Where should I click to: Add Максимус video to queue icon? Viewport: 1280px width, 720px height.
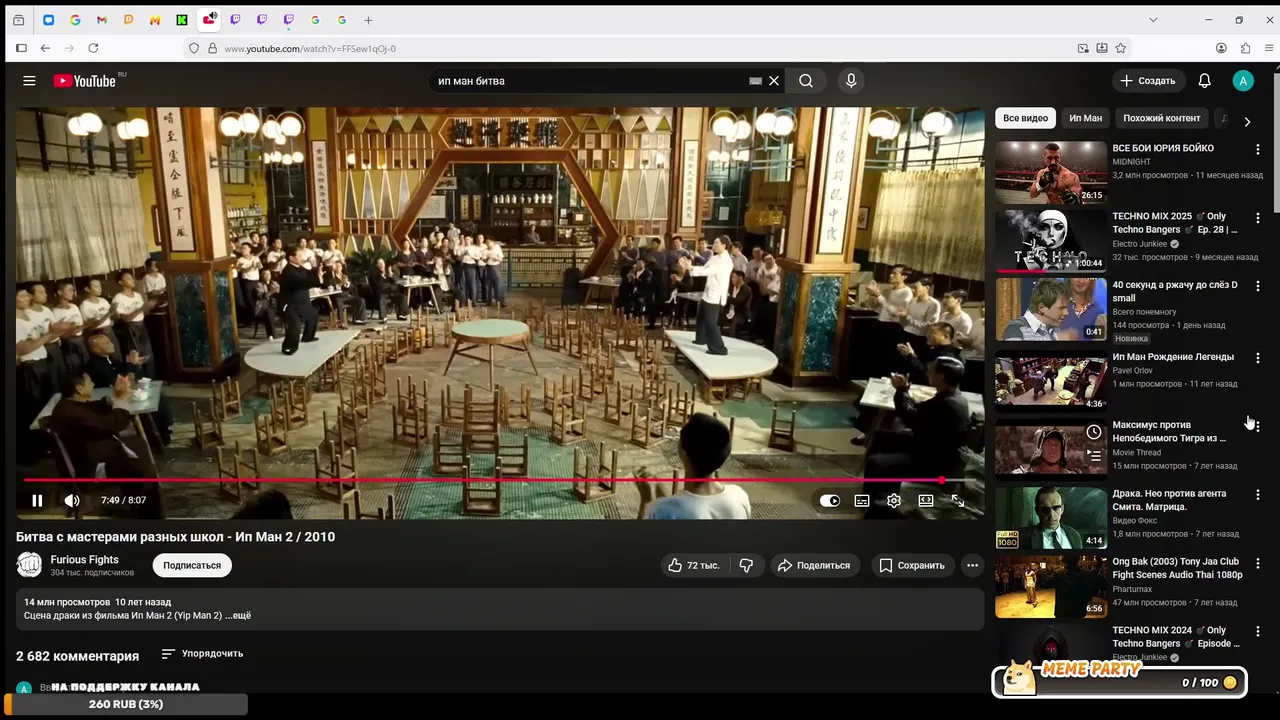coord(1094,455)
